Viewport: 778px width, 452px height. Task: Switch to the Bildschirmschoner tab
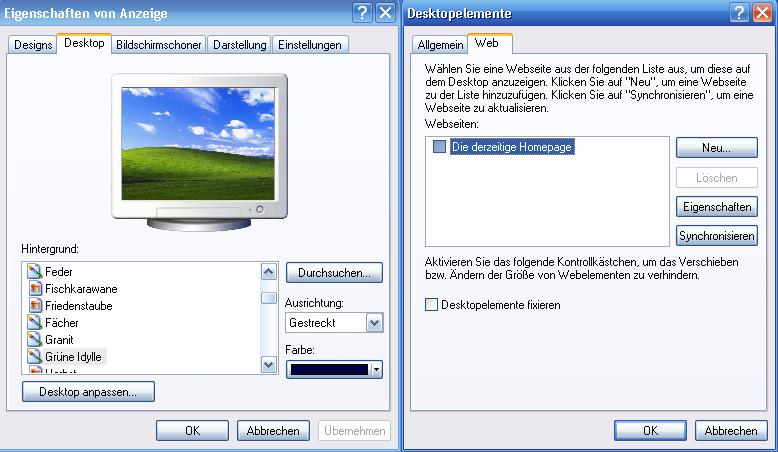click(x=159, y=44)
